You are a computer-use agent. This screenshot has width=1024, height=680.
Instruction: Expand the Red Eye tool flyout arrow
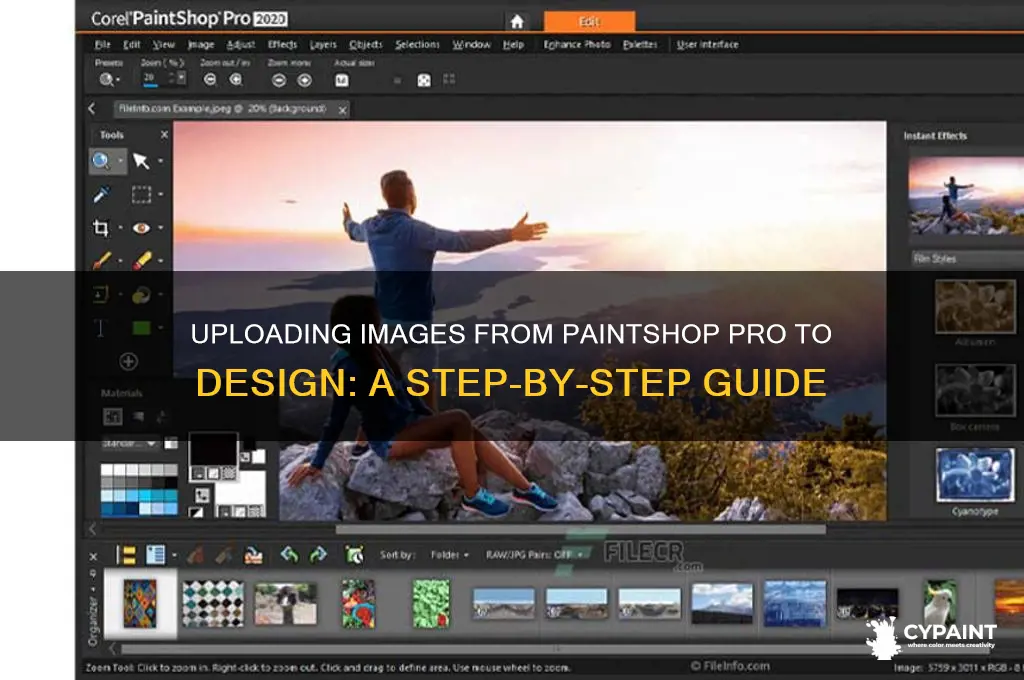161,228
